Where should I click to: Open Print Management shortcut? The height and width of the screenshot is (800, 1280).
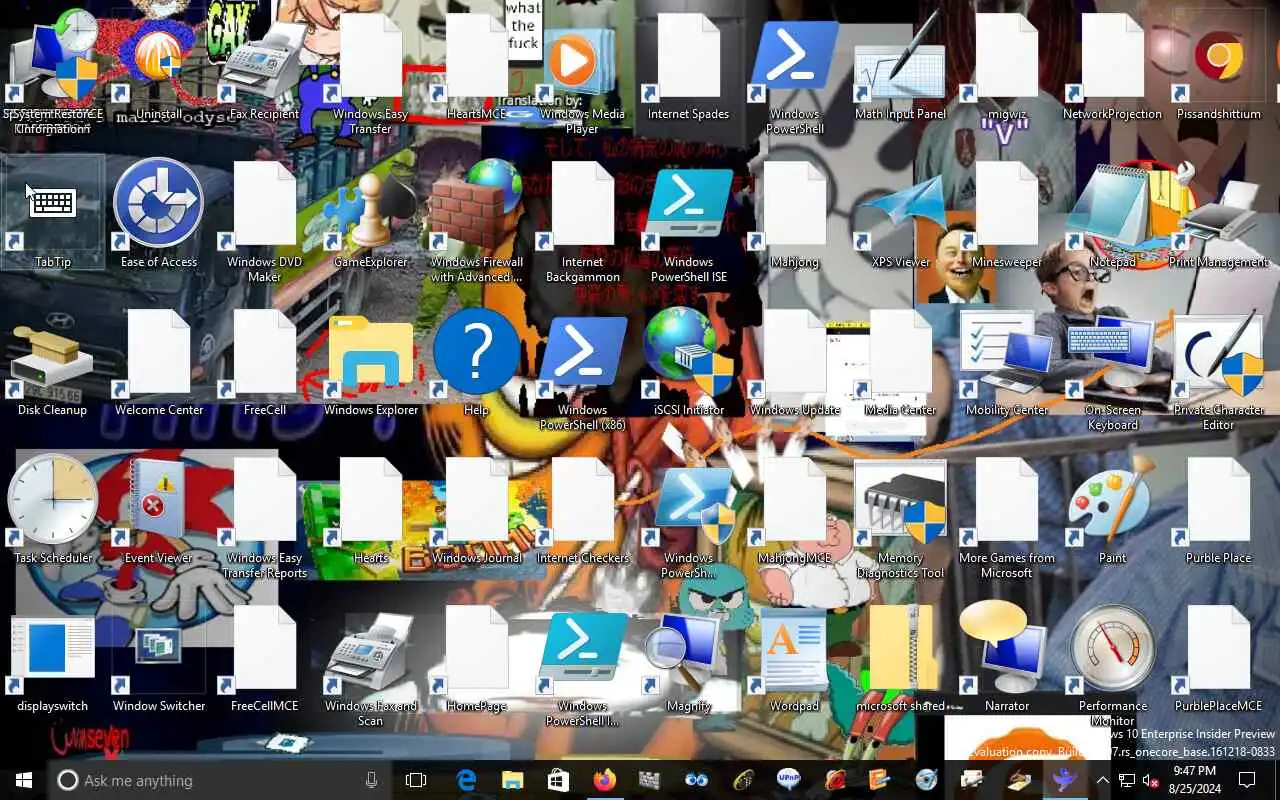[1218, 215]
